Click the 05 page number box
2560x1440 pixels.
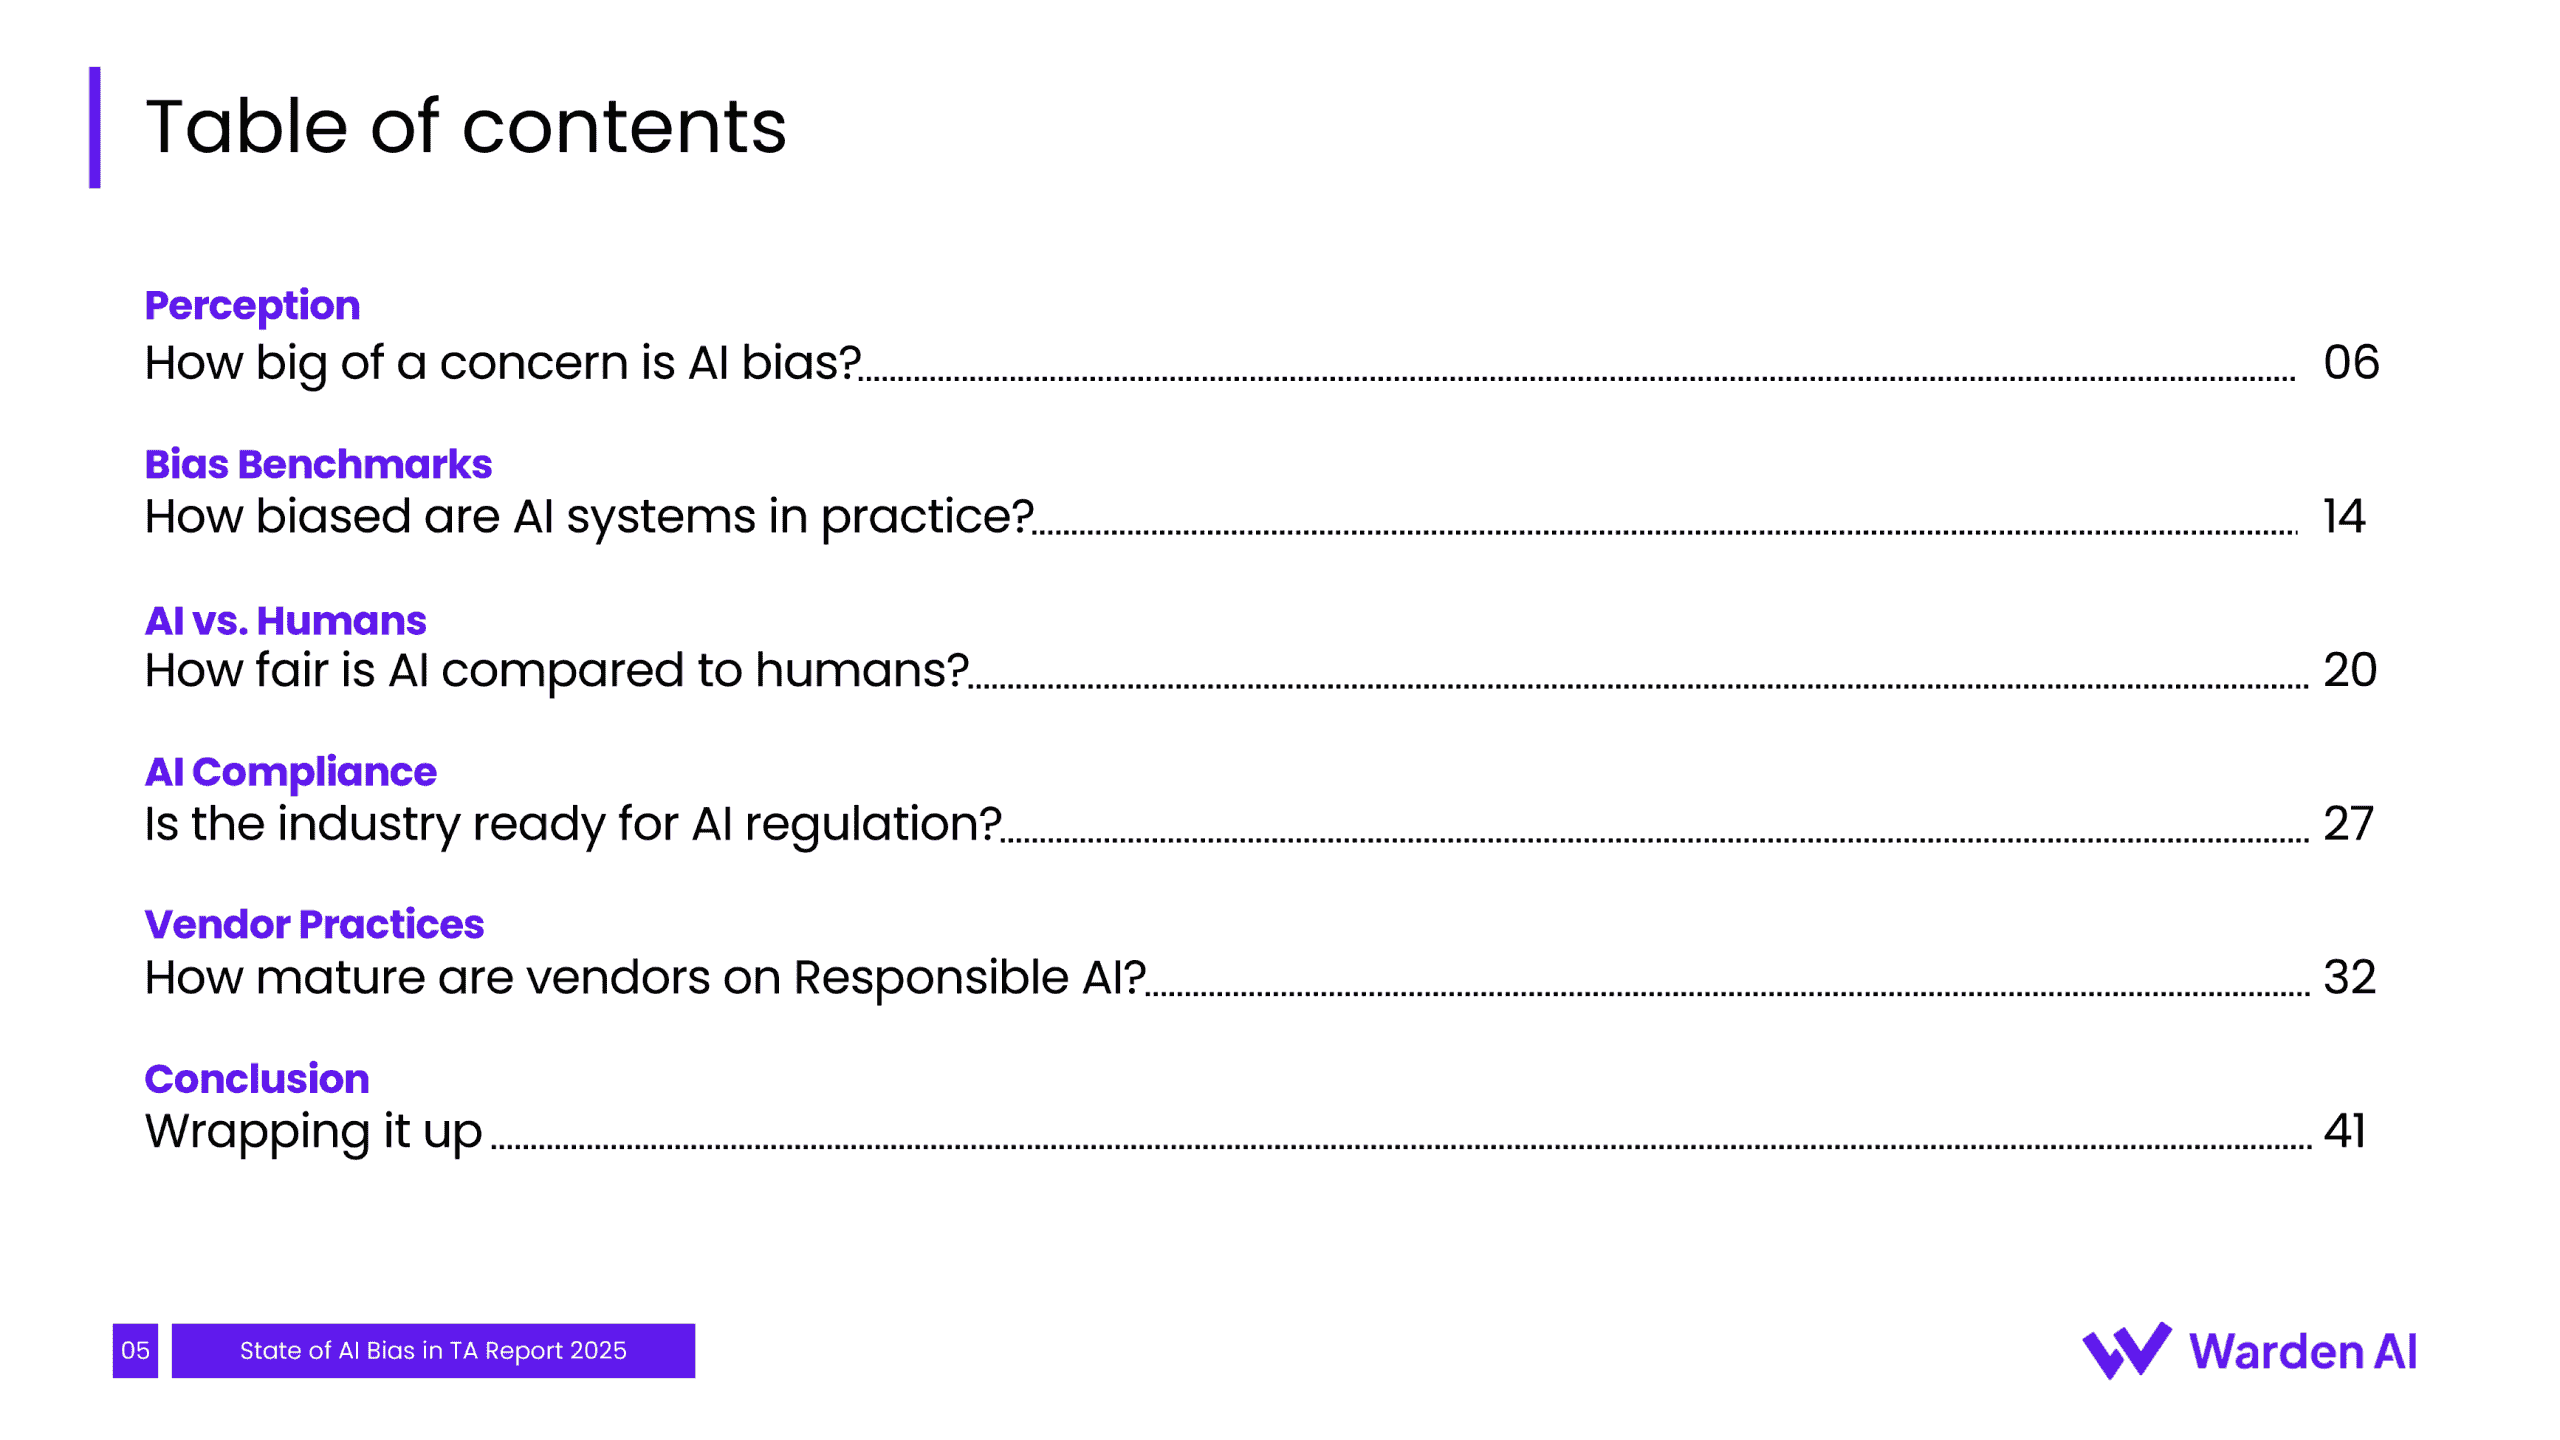[135, 1351]
